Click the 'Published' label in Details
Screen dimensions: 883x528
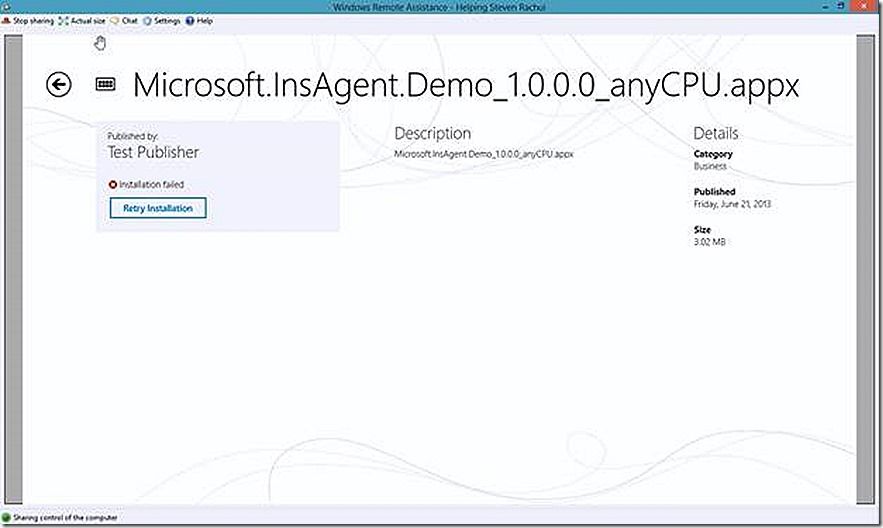point(715,191)
